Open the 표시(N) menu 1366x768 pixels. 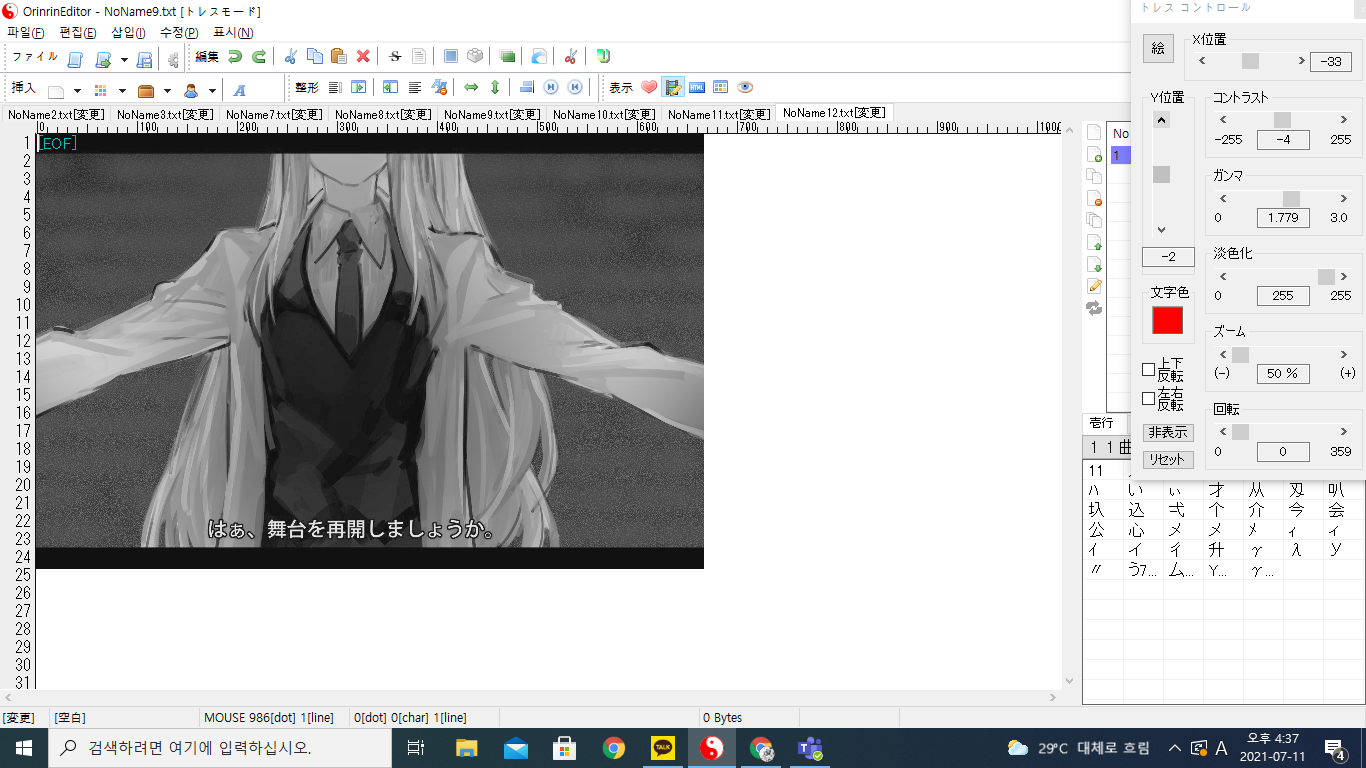click(233, 33)
